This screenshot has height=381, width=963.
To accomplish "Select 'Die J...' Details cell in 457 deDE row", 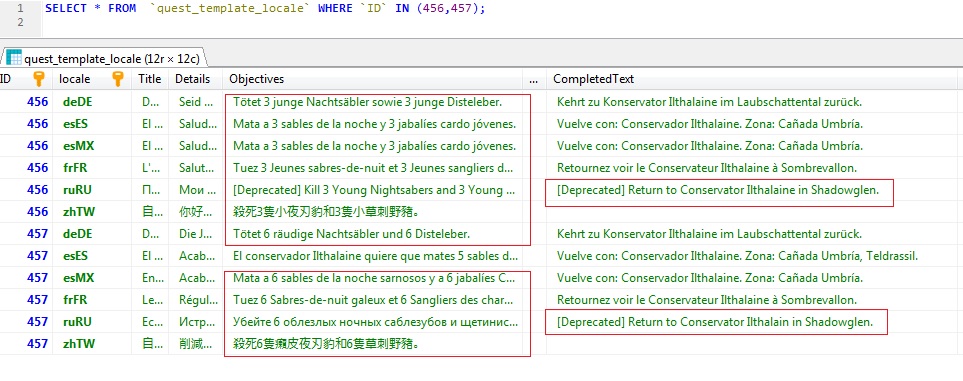I will tap(195, 234).
